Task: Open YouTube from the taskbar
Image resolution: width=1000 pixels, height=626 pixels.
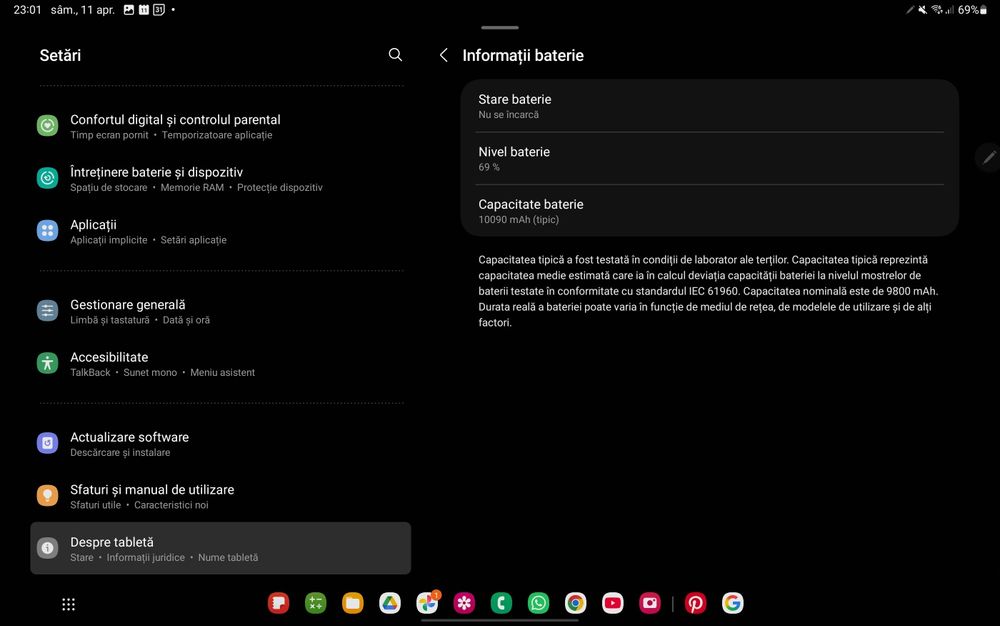Action: [x=613, y=603]
